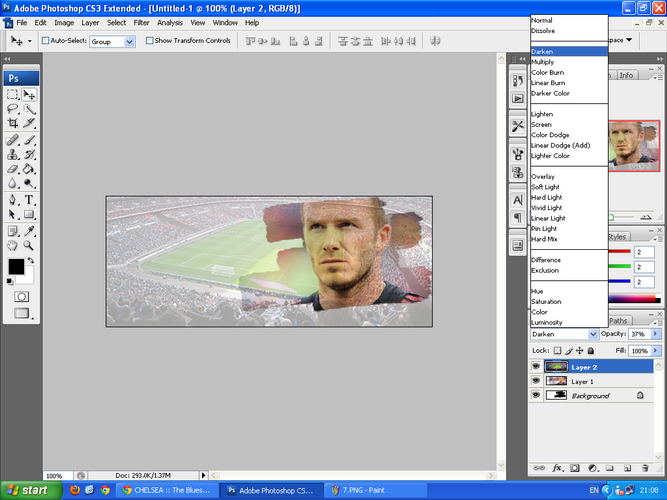Viewport: 667px width, 500px height.
Task: Enable the Auto-Select checkbox
Action: pos(44,41)
